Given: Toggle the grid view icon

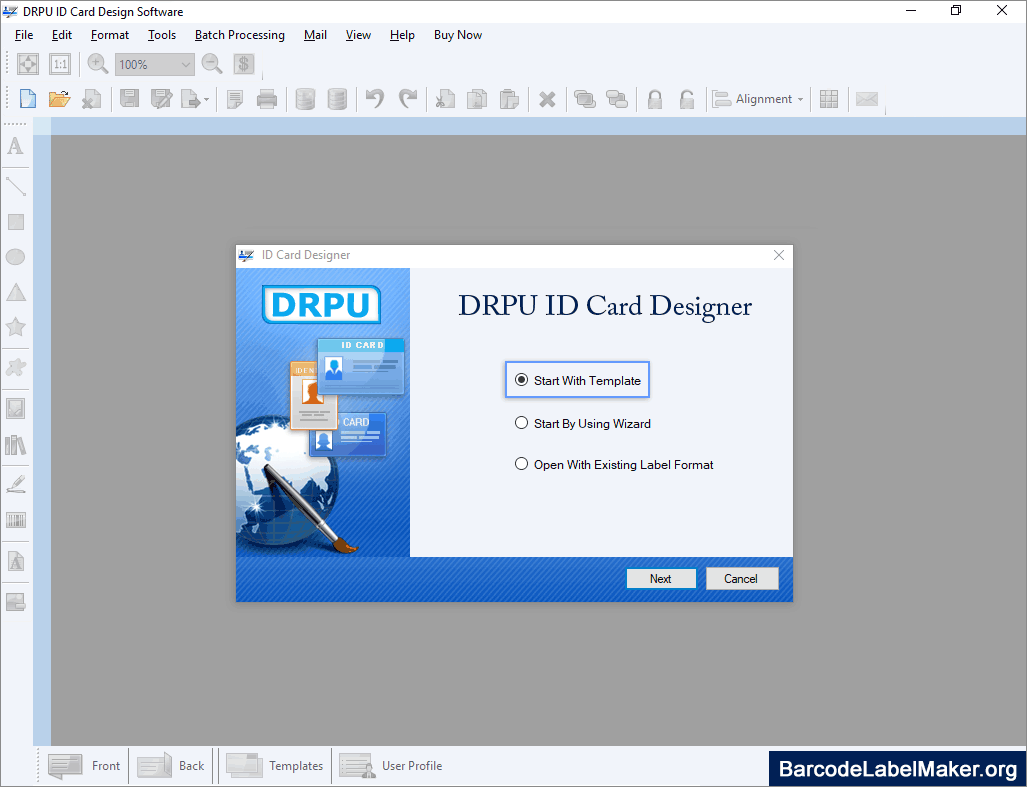Looking at the screenshot, I should pos(829,99).
